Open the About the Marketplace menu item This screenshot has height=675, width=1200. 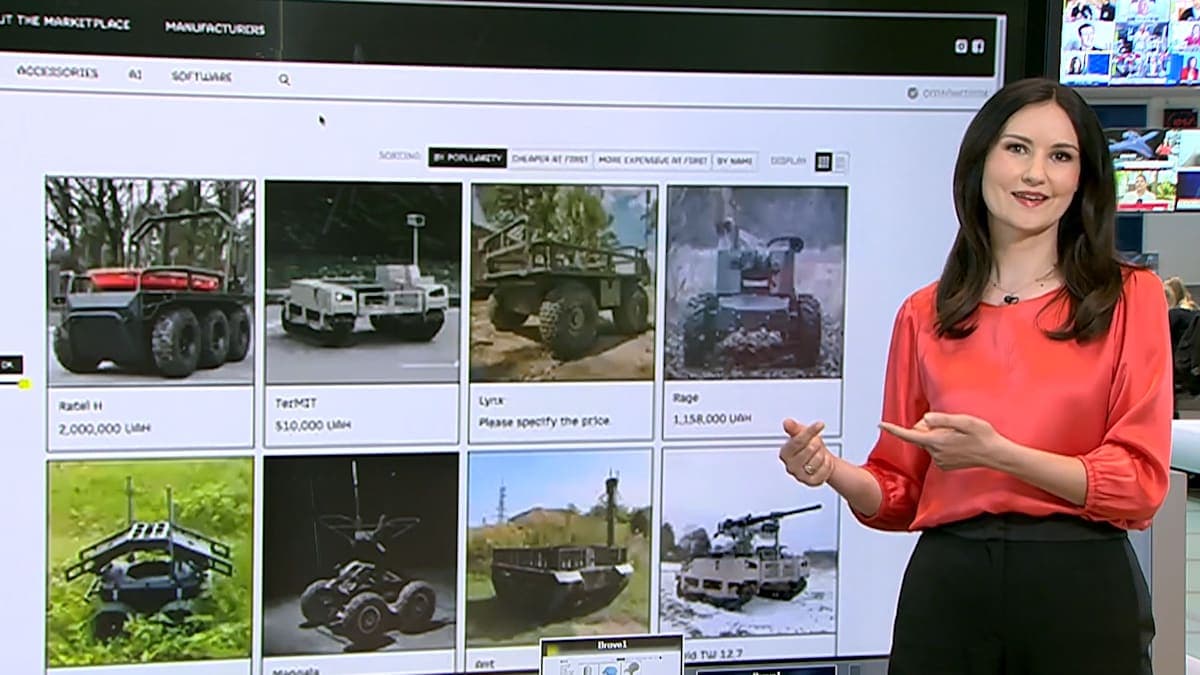tap(65, 22)
